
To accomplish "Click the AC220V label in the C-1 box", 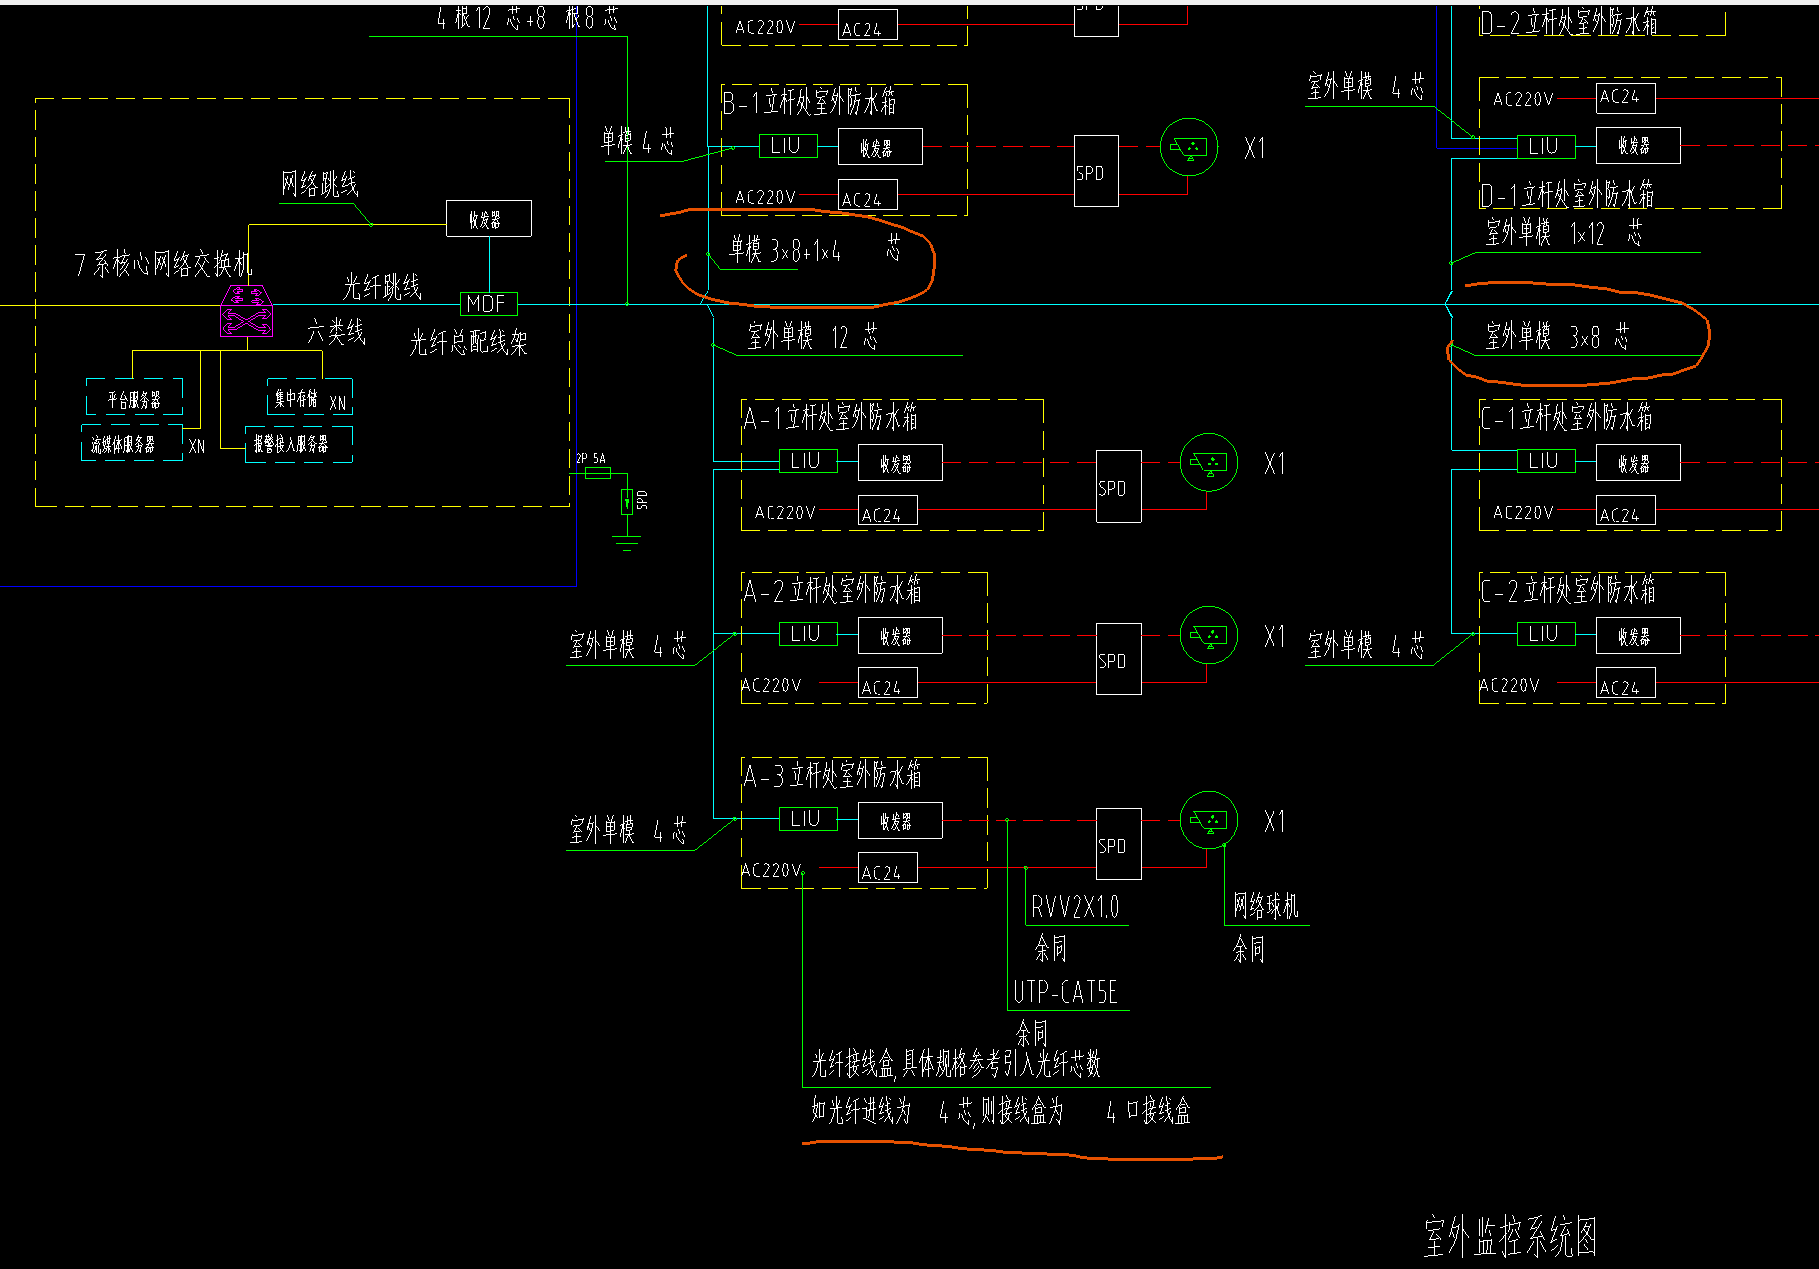I will pos(1524,513).
